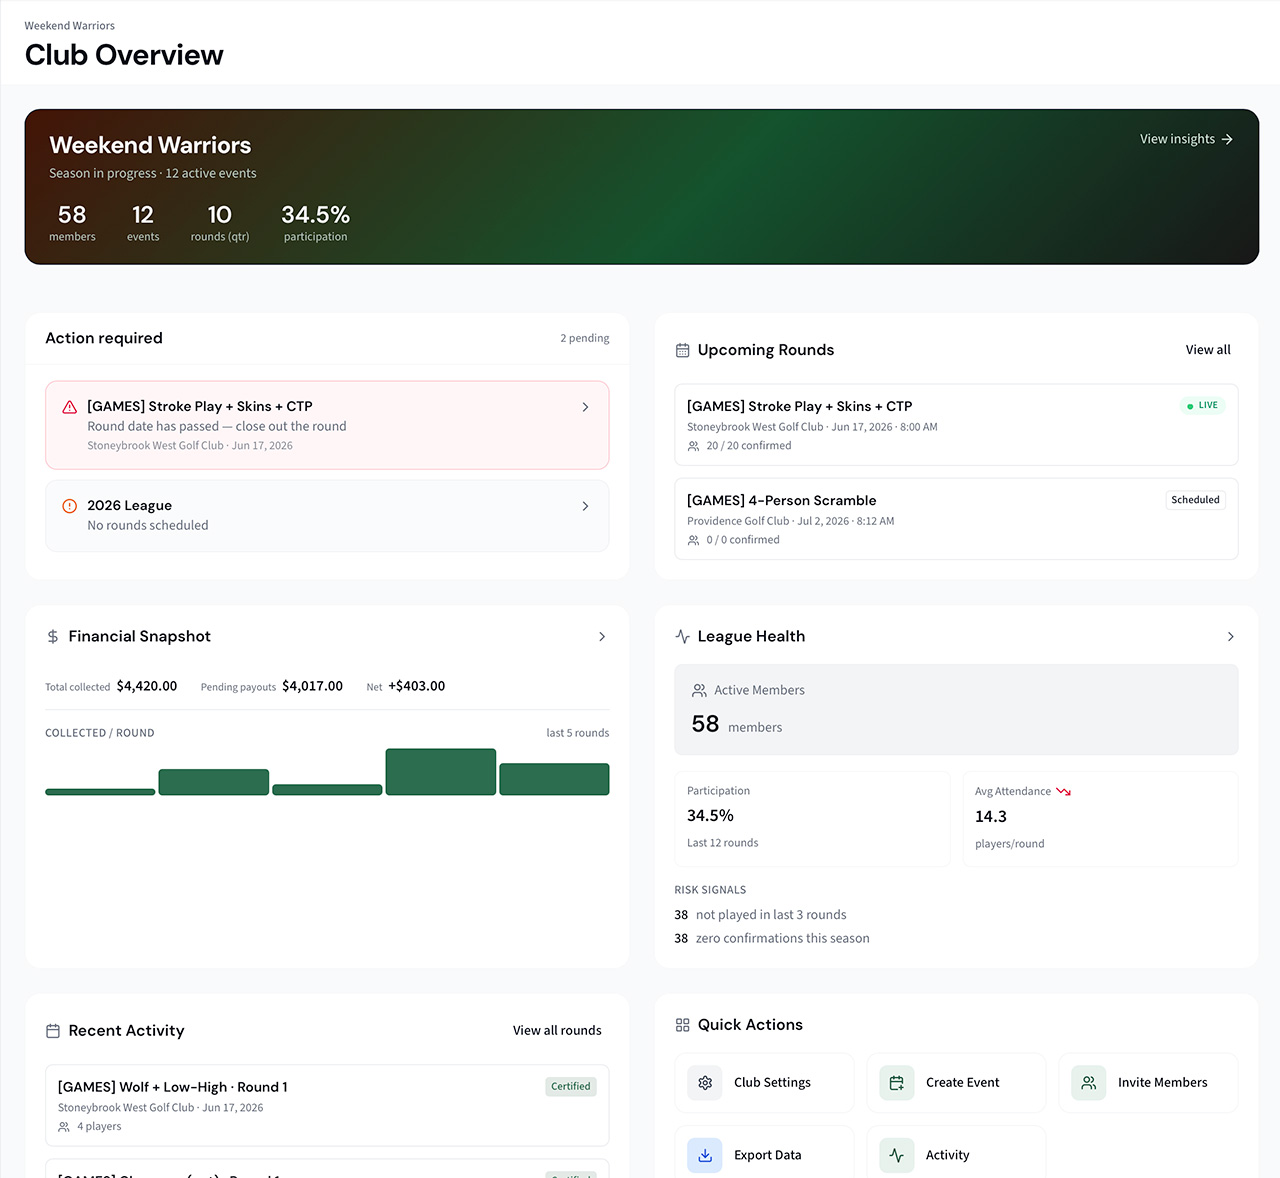
Task: Open Financial Snapshot chevron
Action: tap(602, 637)
